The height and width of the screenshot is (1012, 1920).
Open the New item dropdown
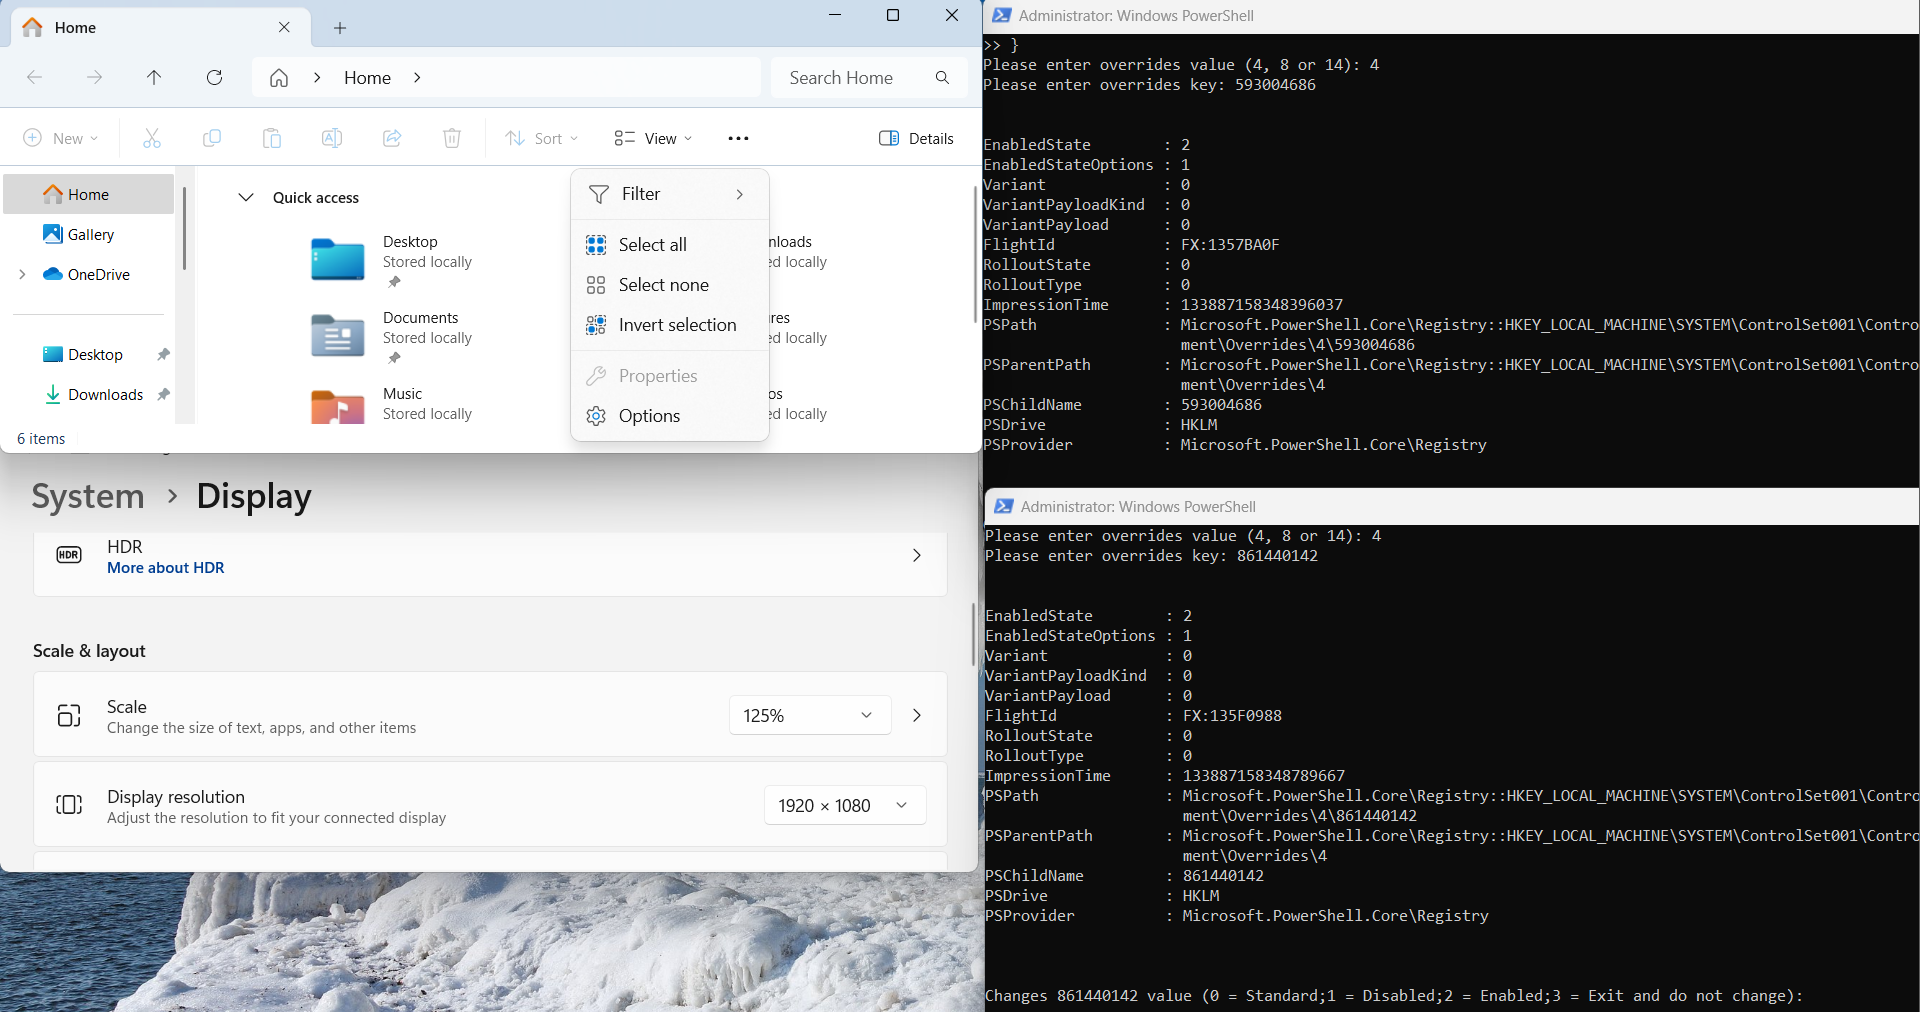pyautogui.click(x=61, y=138)
